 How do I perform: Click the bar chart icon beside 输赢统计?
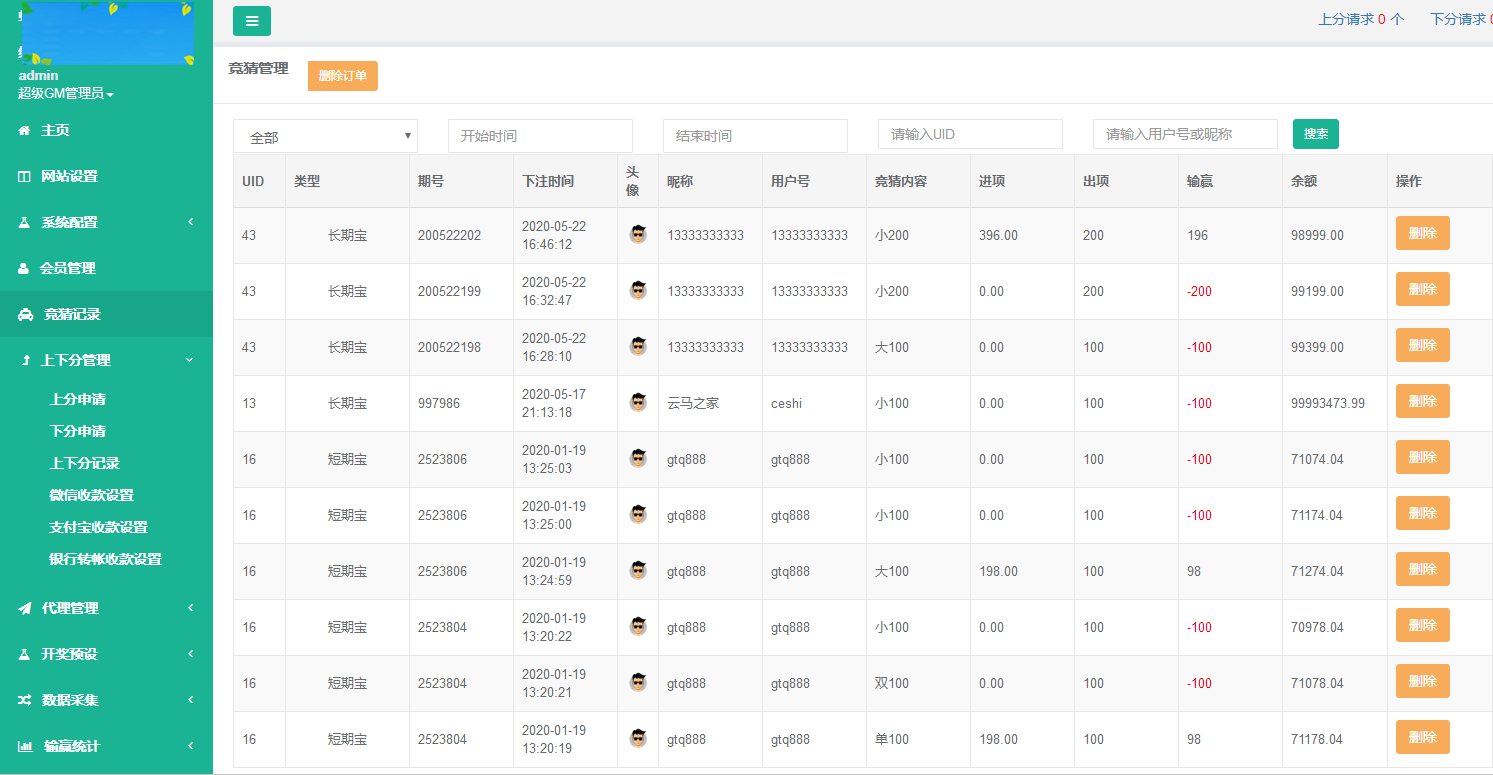point(25,746)
